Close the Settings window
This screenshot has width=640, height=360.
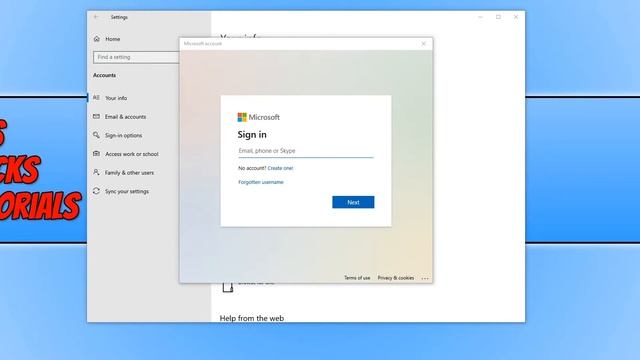pyautogui.click(x=516, y=17)
